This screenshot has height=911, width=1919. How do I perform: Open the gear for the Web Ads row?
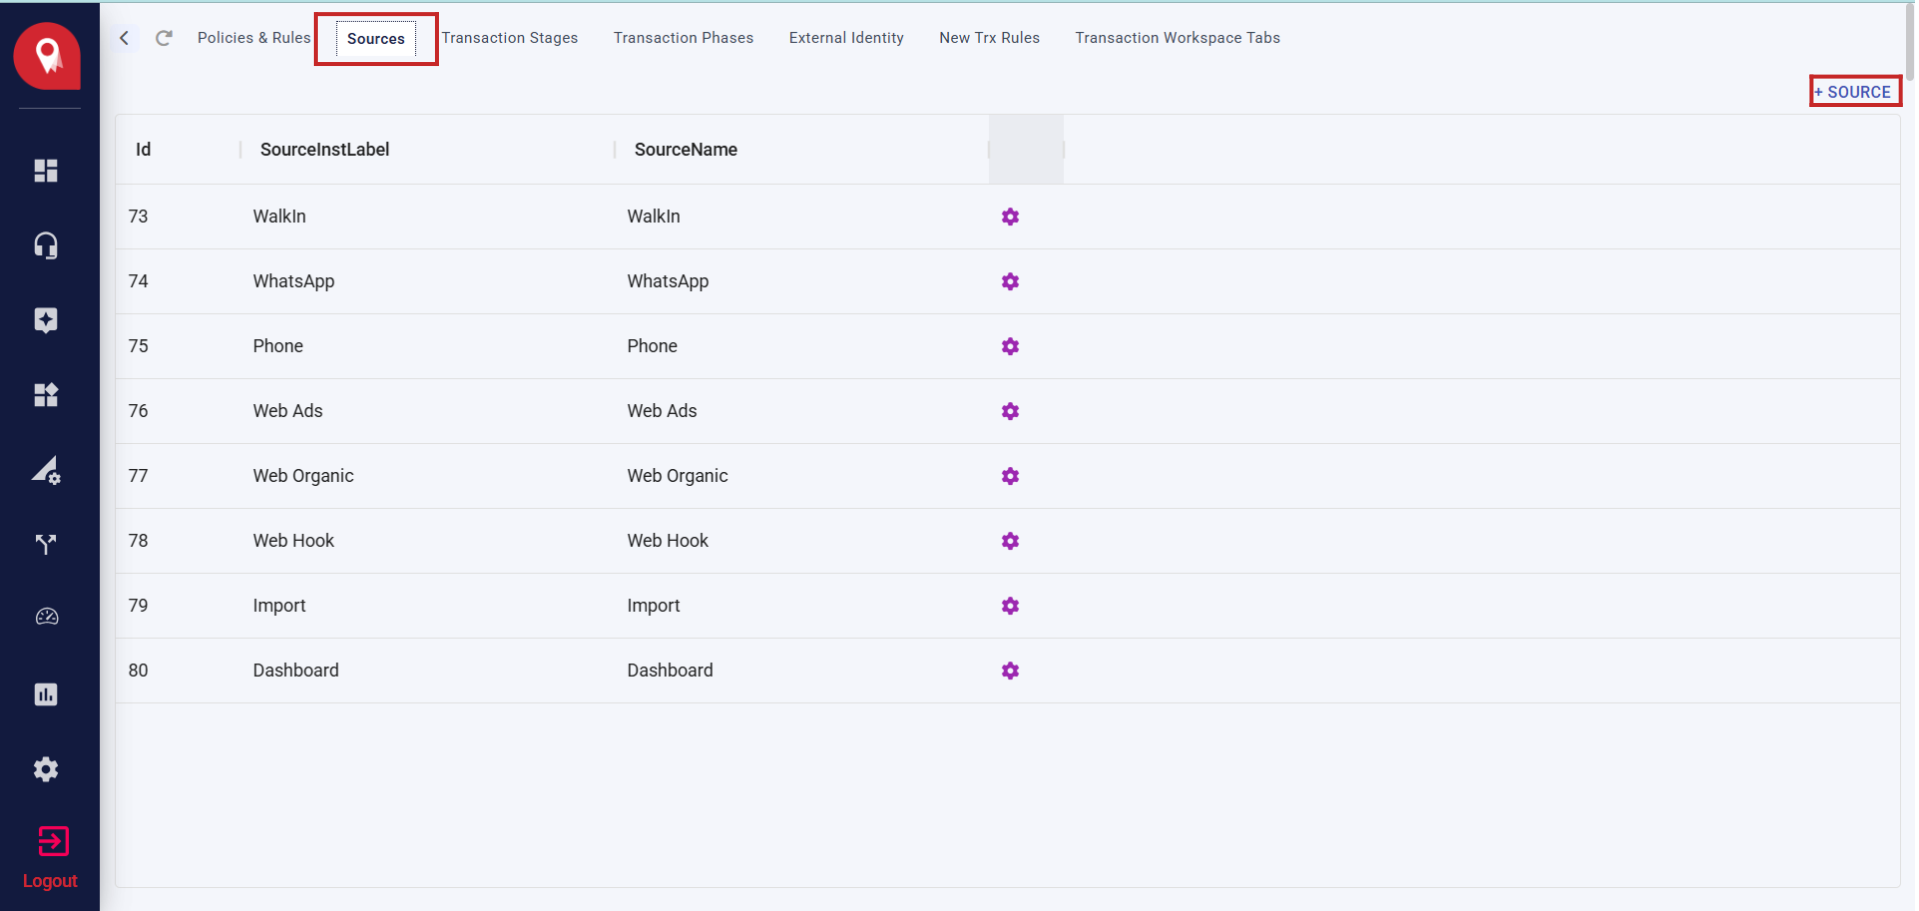[x=1010, y=411]
